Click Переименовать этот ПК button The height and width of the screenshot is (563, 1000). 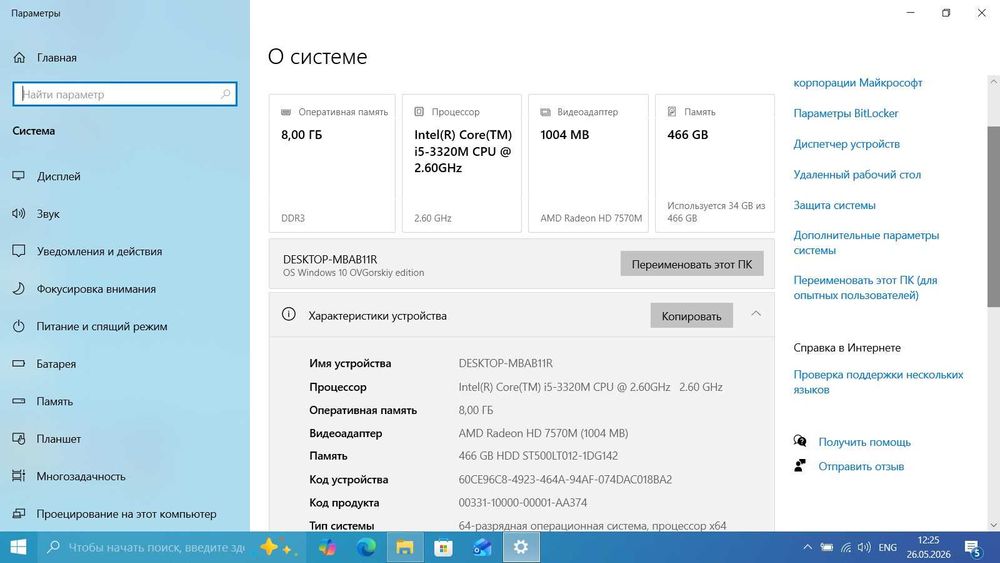click(x=692, y=264)
